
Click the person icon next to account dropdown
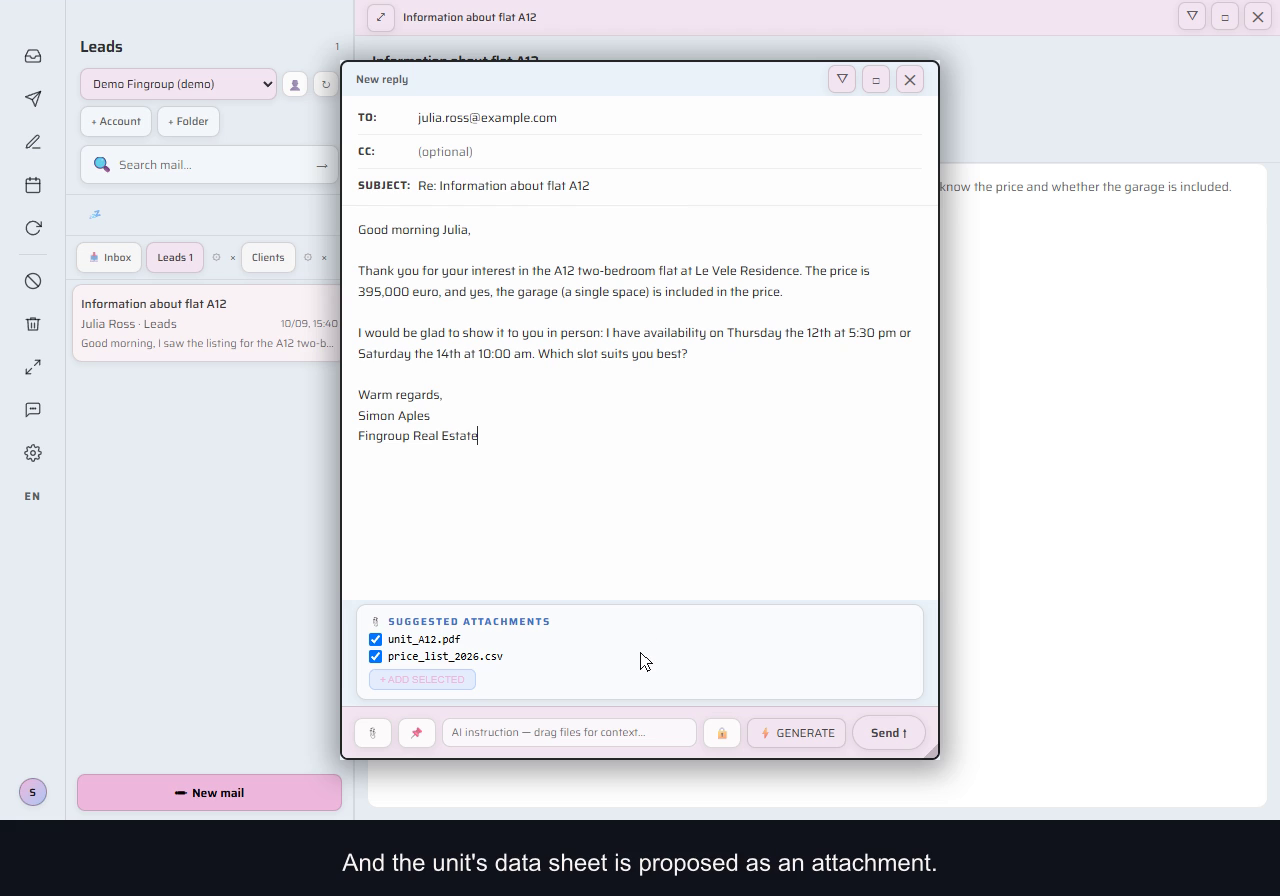(x=295, y=85)
